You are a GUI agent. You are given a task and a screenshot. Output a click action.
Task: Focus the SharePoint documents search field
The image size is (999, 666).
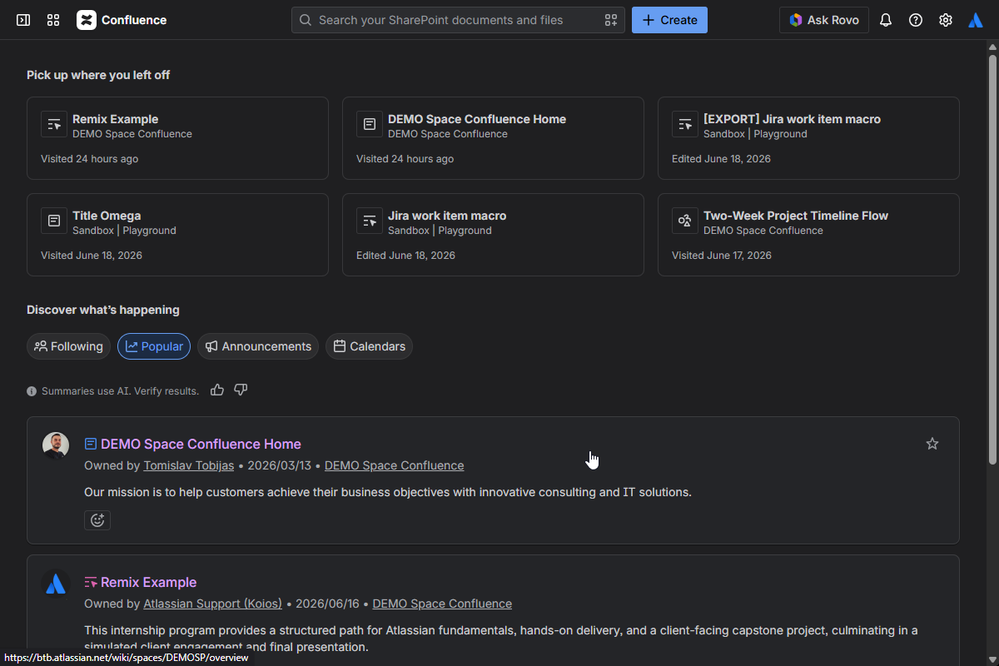(x=458, y=20)
